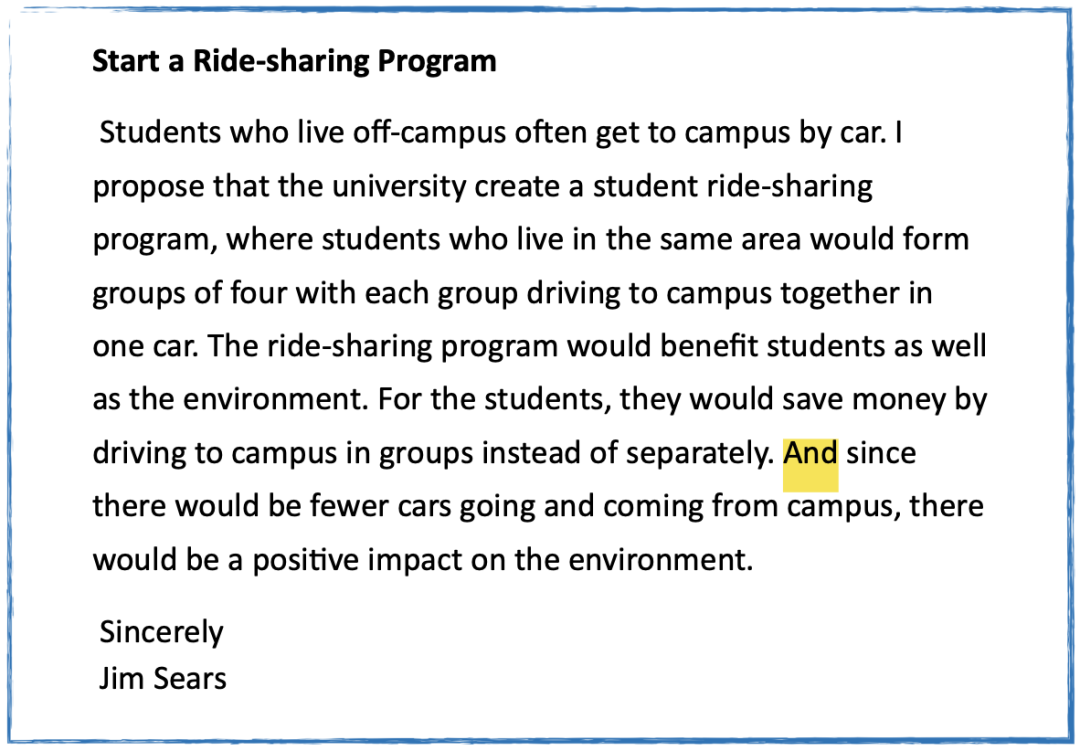
Task: Click the highlighted word And
Action: click(811, 454)
